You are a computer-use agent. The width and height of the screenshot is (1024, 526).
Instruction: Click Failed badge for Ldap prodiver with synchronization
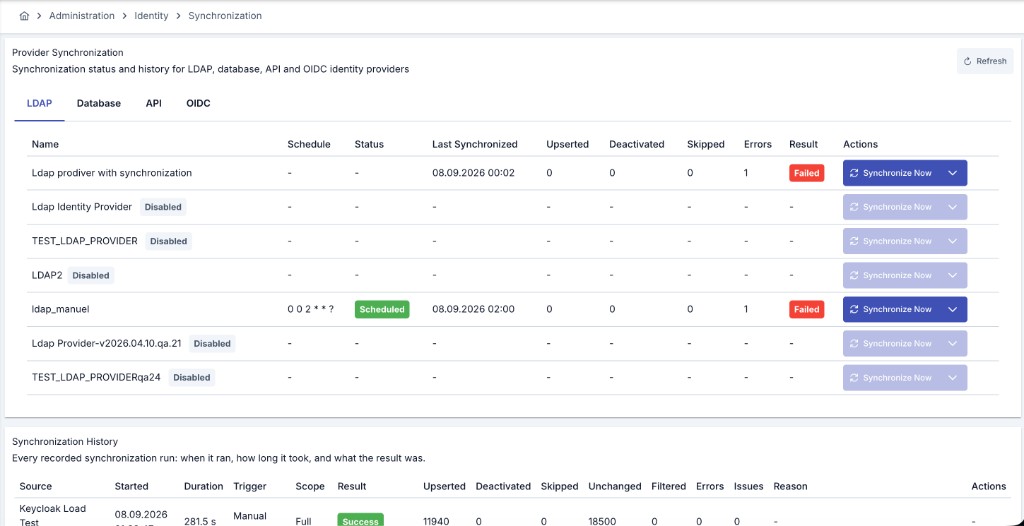click(807, 173)
